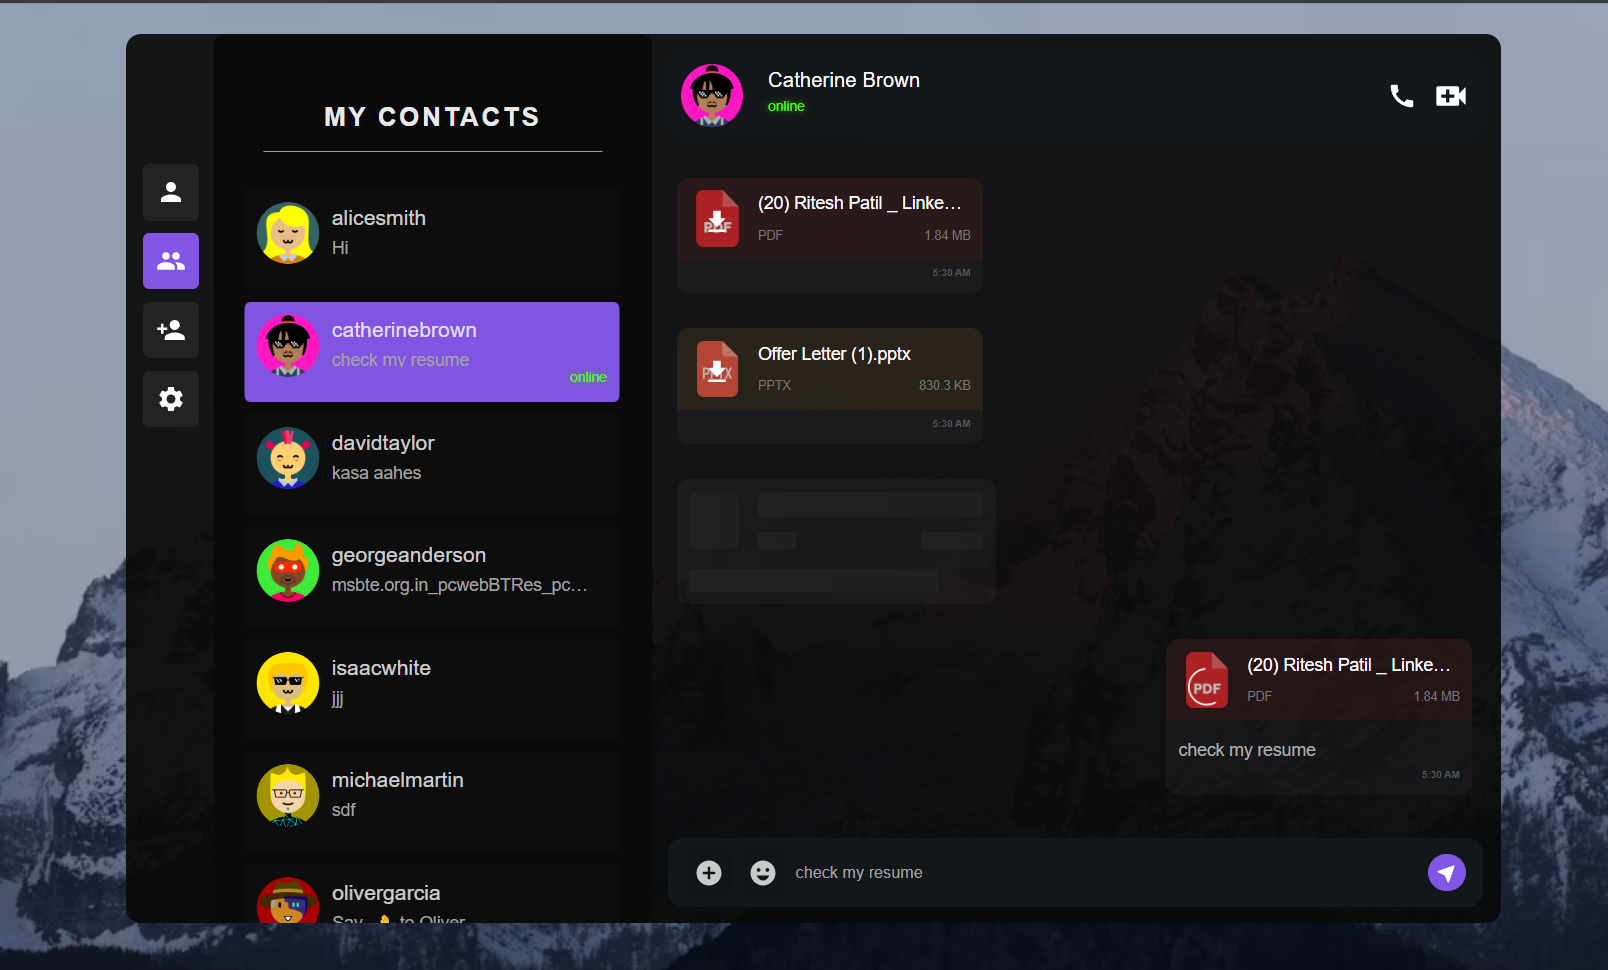
Task: Start a video call with Catherine
Action: click(1450, 96)
